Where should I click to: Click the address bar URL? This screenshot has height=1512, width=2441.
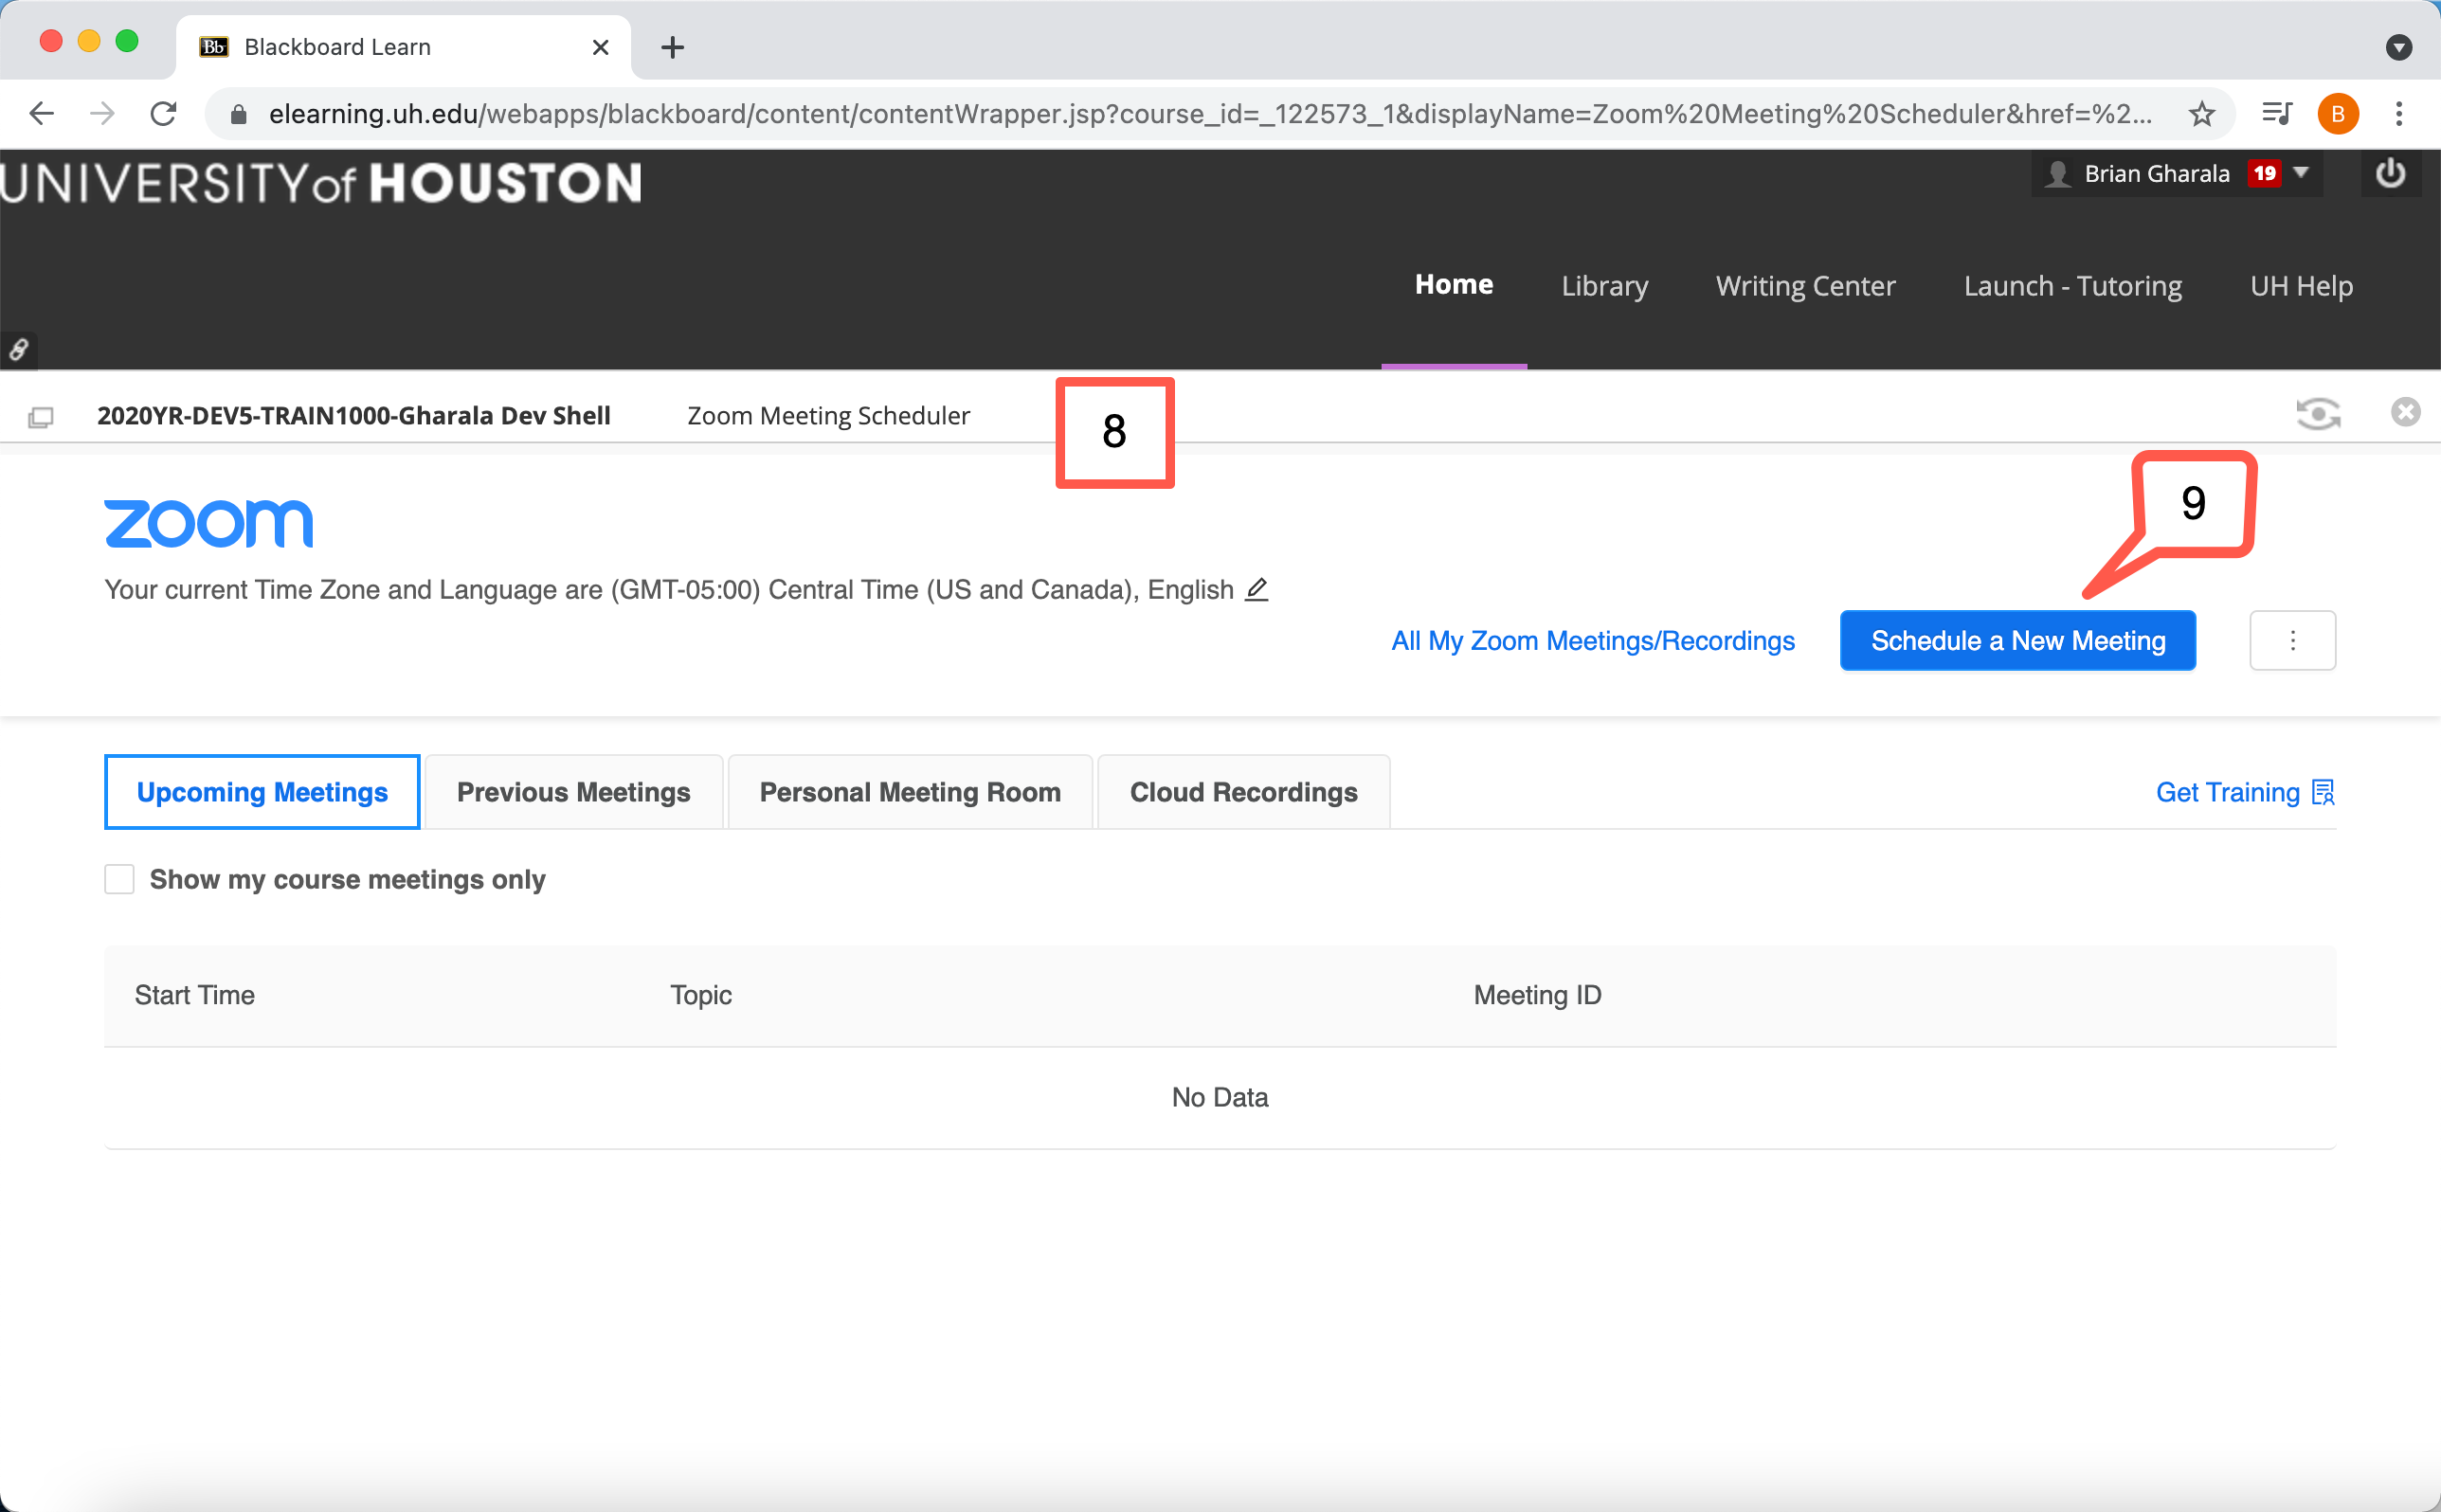point(1210,114)
